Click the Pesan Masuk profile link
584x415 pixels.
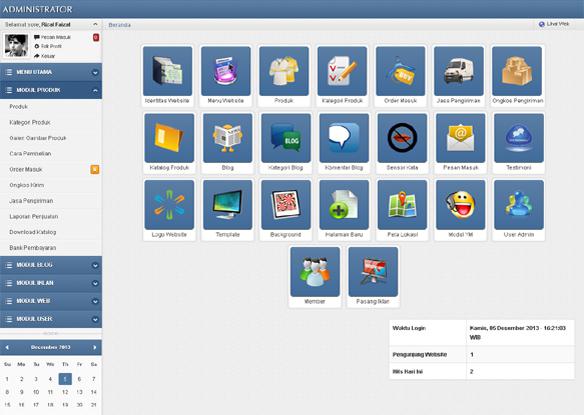55,37
